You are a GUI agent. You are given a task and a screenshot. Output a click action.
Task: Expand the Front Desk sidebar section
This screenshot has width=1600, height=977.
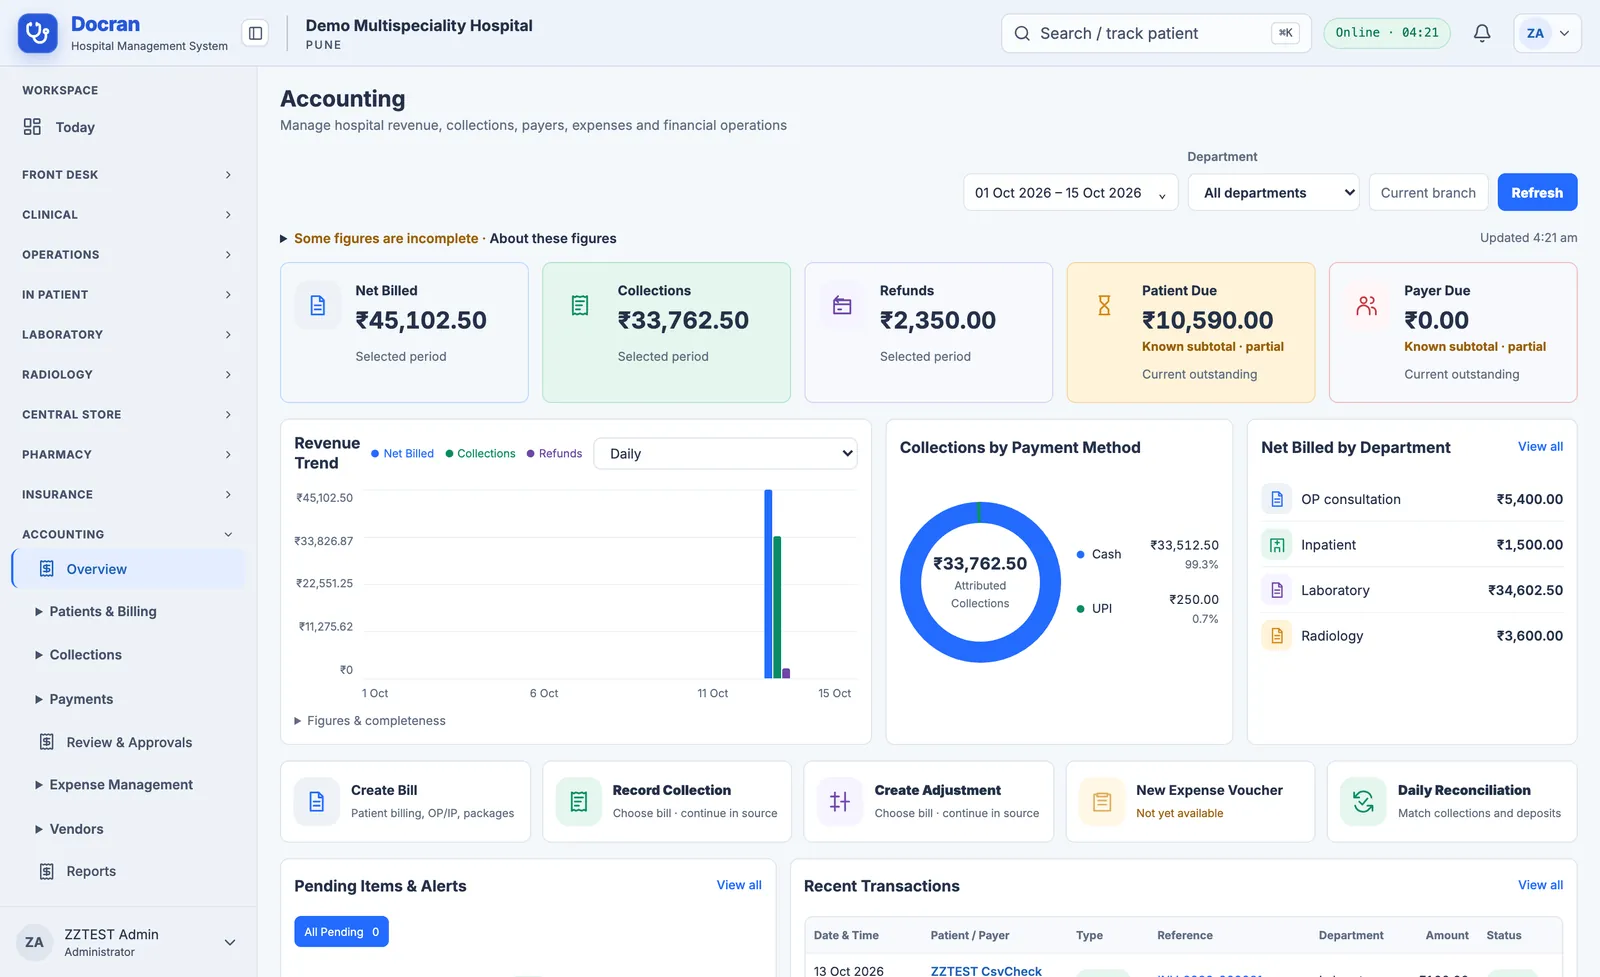pos(127,175)
